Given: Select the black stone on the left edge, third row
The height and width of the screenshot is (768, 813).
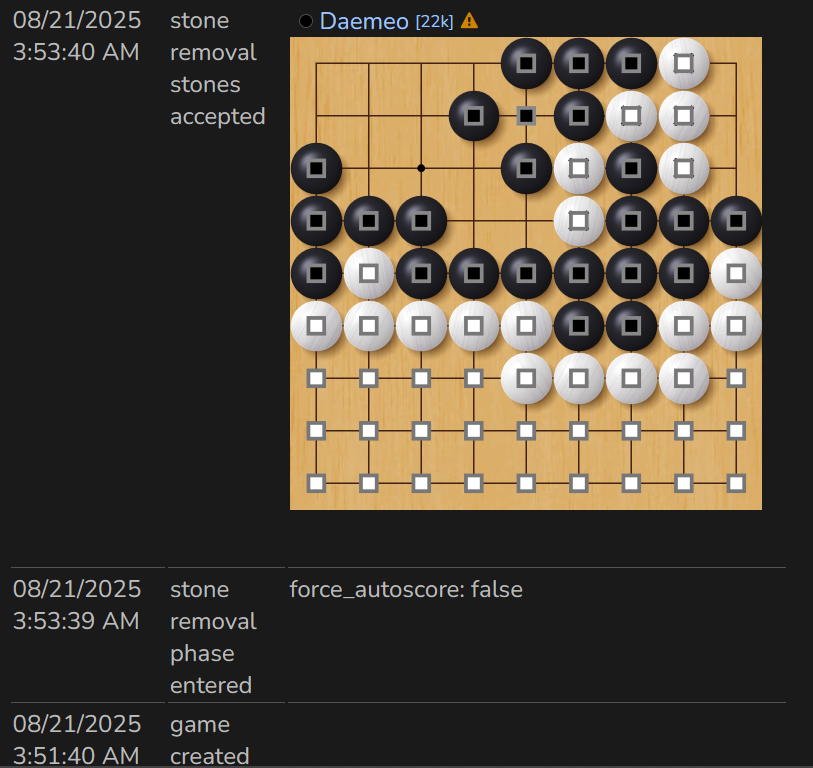Looking at the screenshot, I should [x=317, y=168].
